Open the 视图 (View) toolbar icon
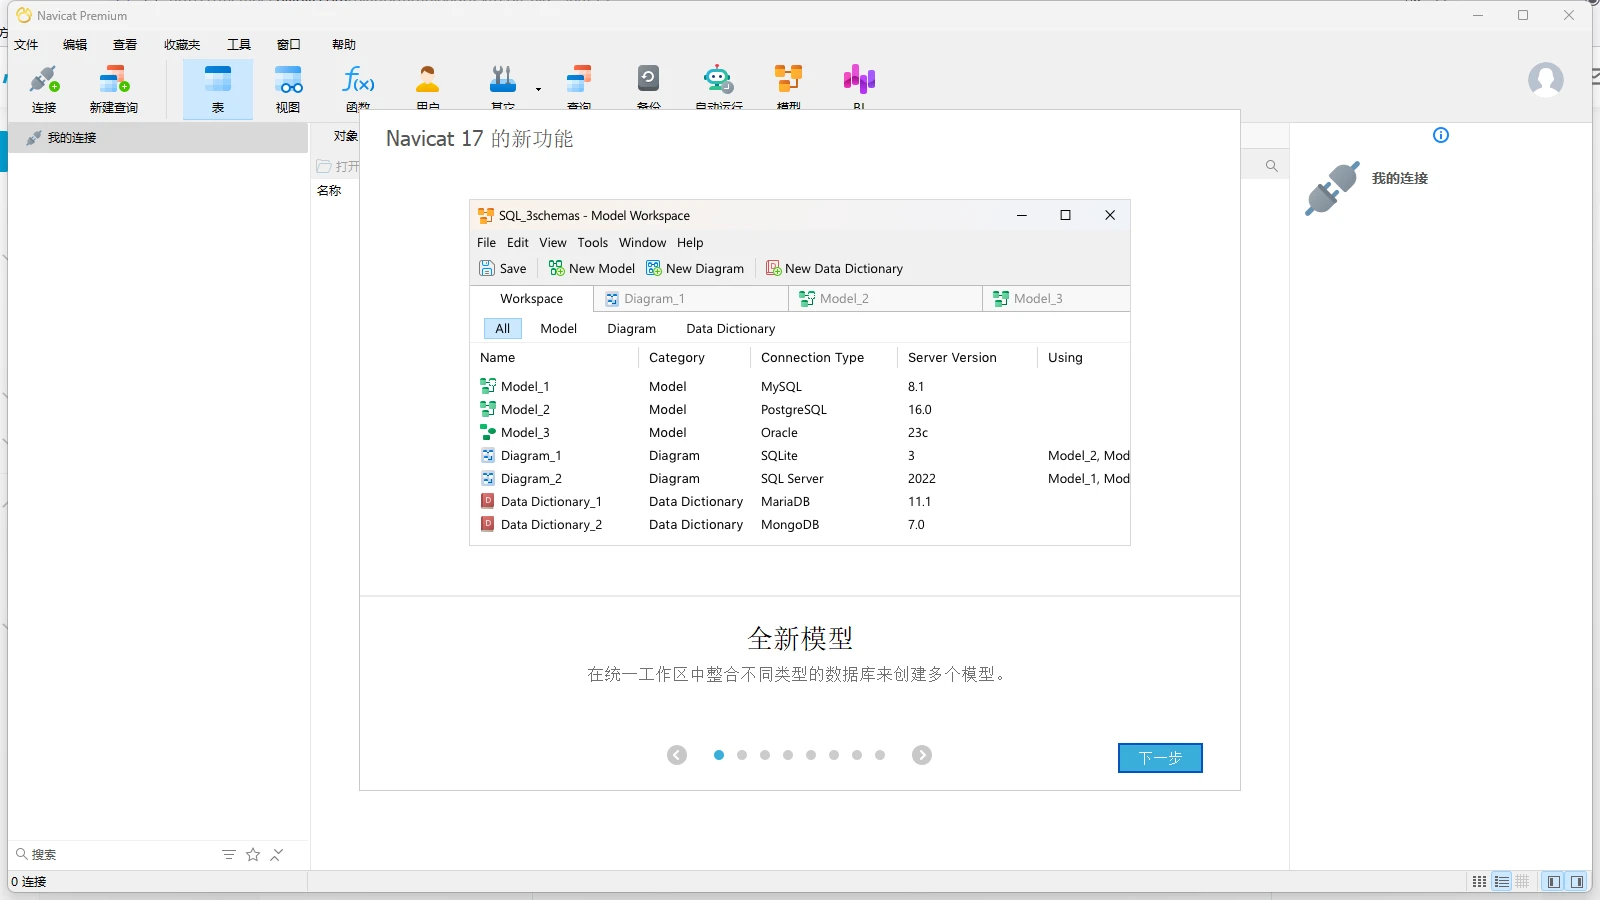This screenshot has height=900, width=1600. pyautogui.click(x=288, y=89)
